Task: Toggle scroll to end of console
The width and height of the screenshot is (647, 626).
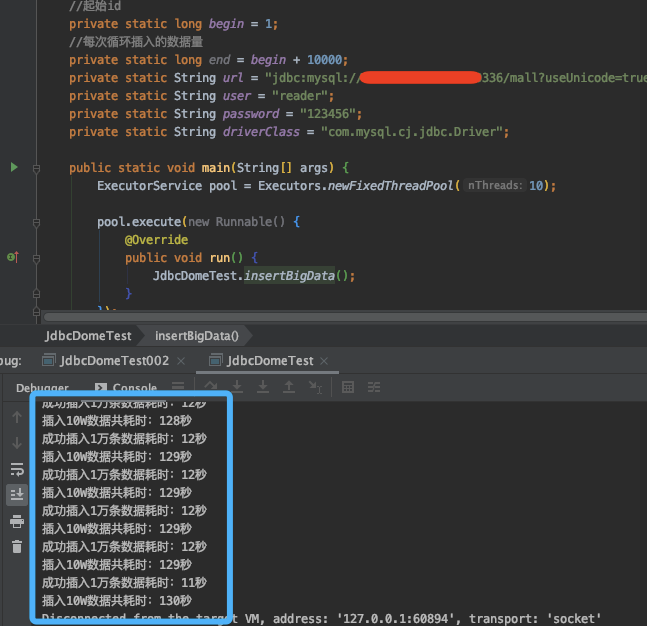Action: pyautogui.click(x=17, y=494)
